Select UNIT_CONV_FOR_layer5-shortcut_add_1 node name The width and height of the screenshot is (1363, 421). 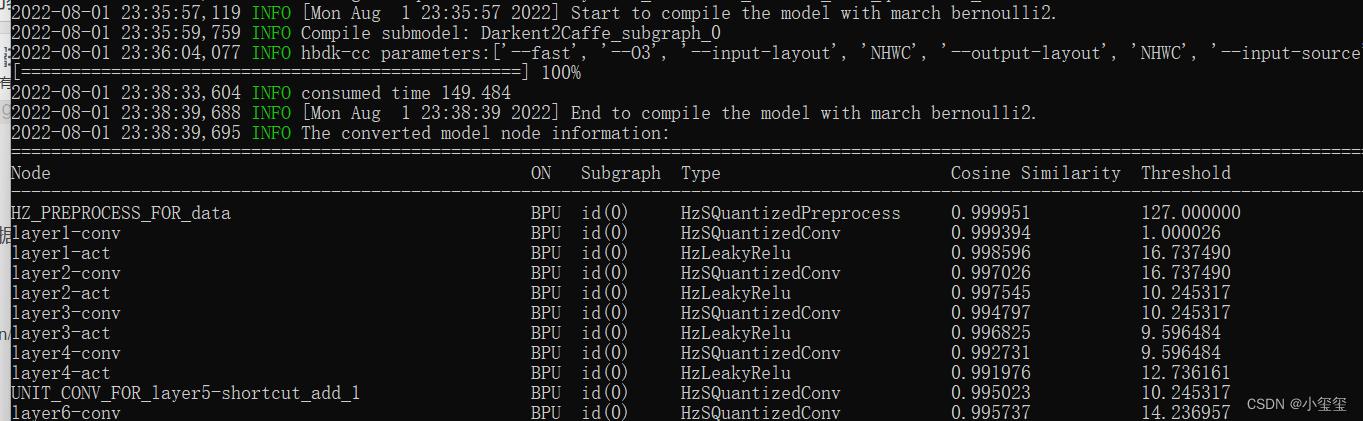click(x=185, y=393)
